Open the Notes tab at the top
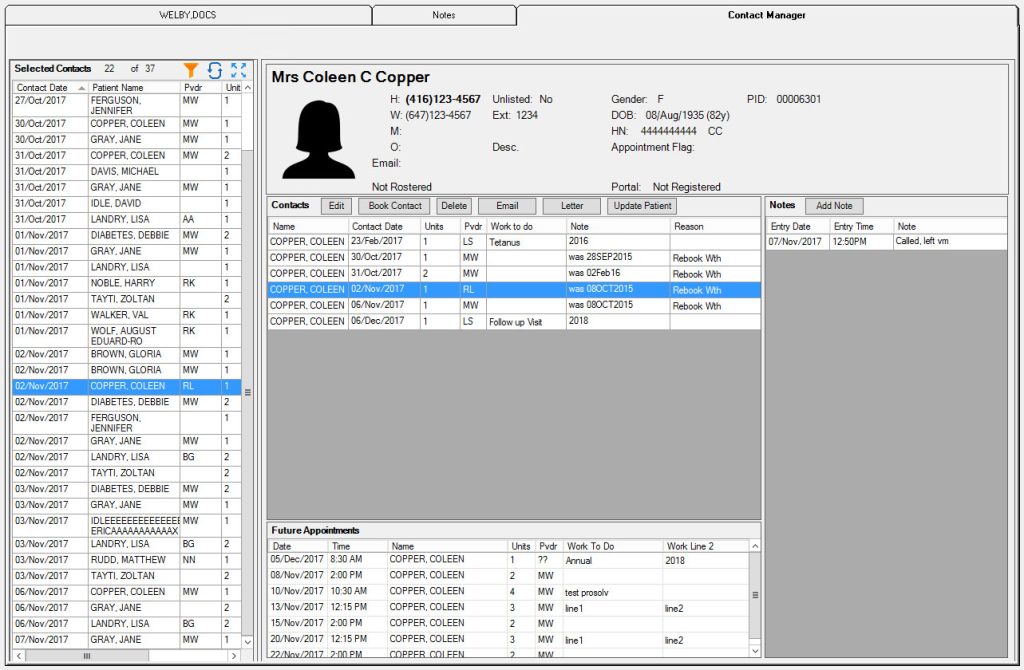The height and width of the screenshot is (670, 1024). [x=443, y=15]
